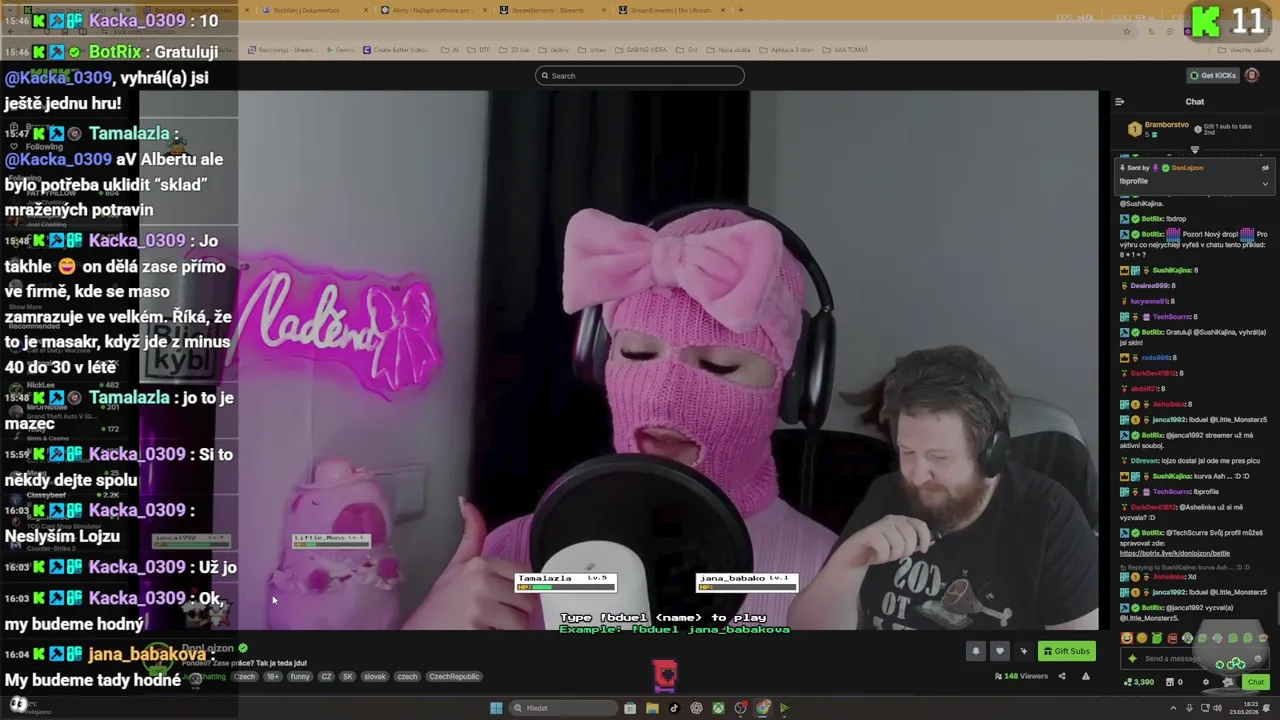Screen dimensions: 1280x720
Task: Open the channel shop icon showing 0
Action: click(1174, 682)
